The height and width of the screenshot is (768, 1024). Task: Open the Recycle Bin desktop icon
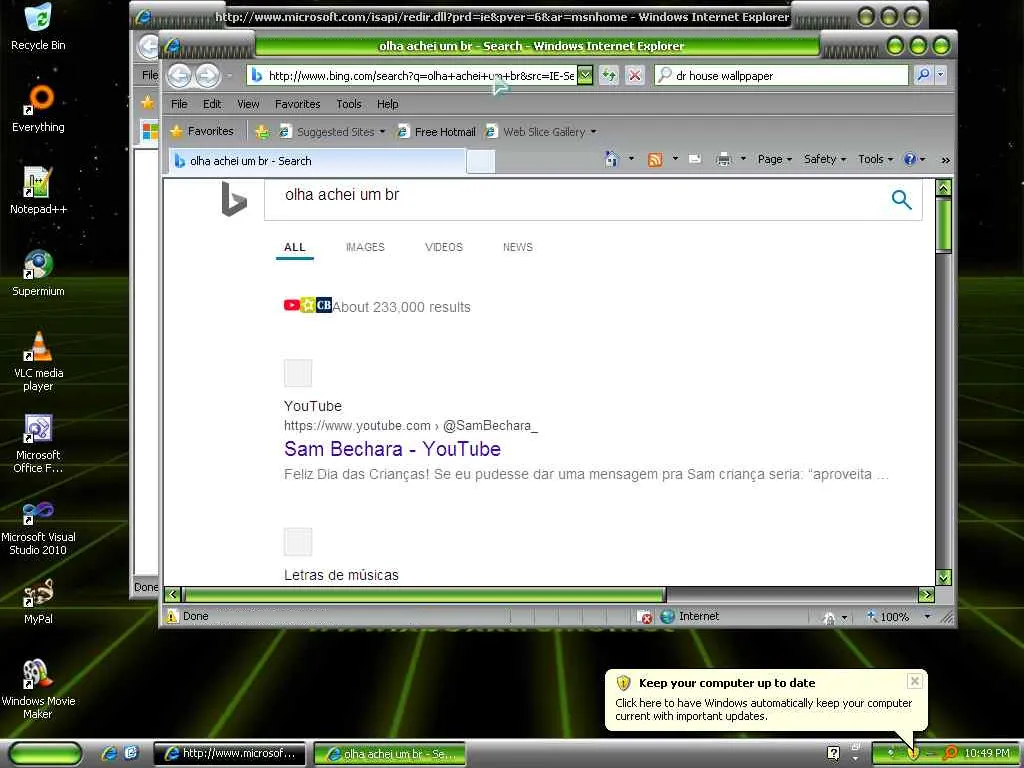click(x=39, y=27)
